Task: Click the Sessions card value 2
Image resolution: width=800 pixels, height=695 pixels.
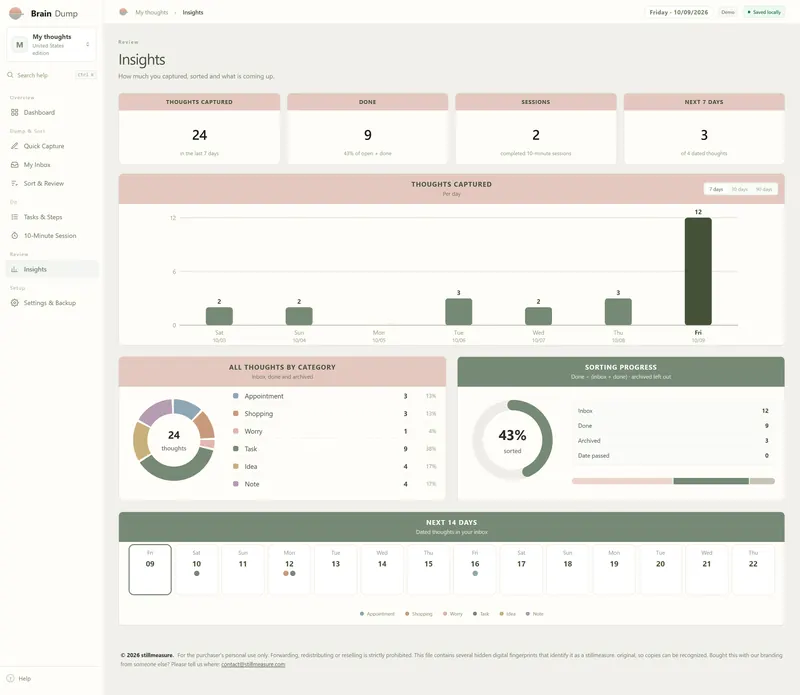Action: [536, 135]
